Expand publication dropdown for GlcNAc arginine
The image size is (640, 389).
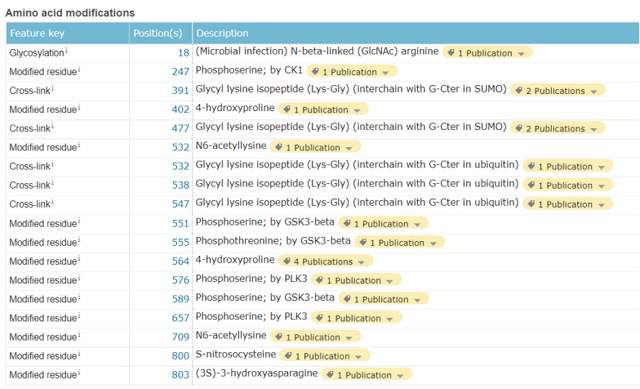tap(487, 53)
